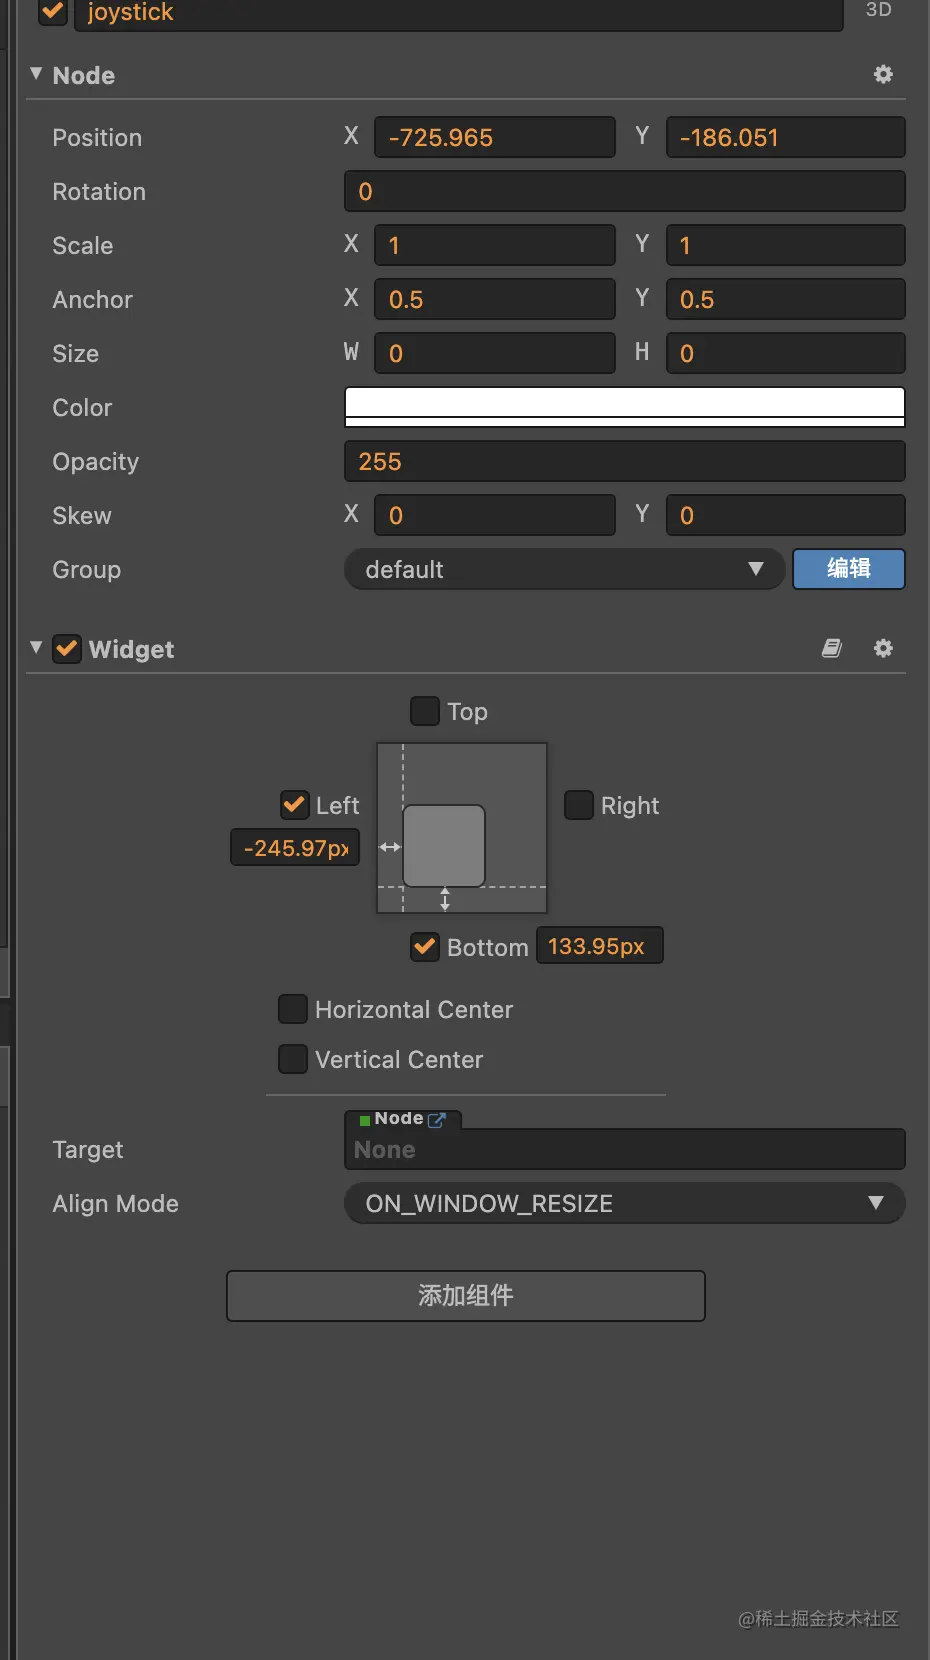
Task: Disable the Widget component checkbox
Action: [67, 649]
